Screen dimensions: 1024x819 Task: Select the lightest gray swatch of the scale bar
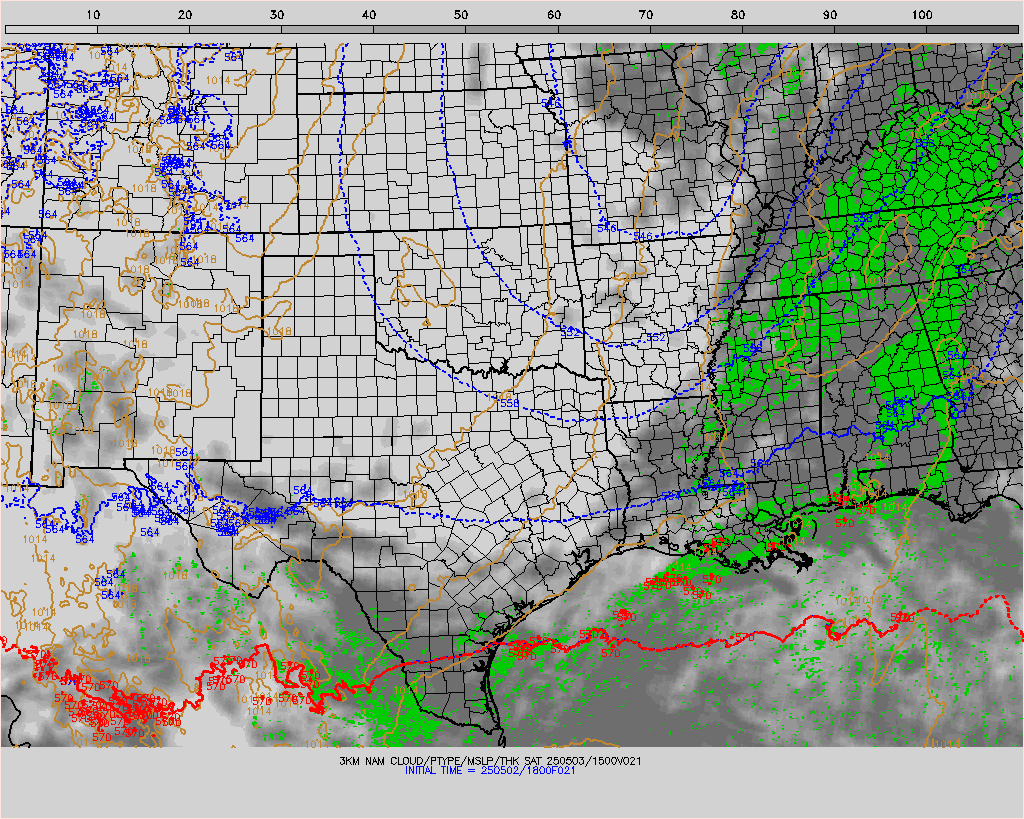pyautogui.click(x=52, y=29)
